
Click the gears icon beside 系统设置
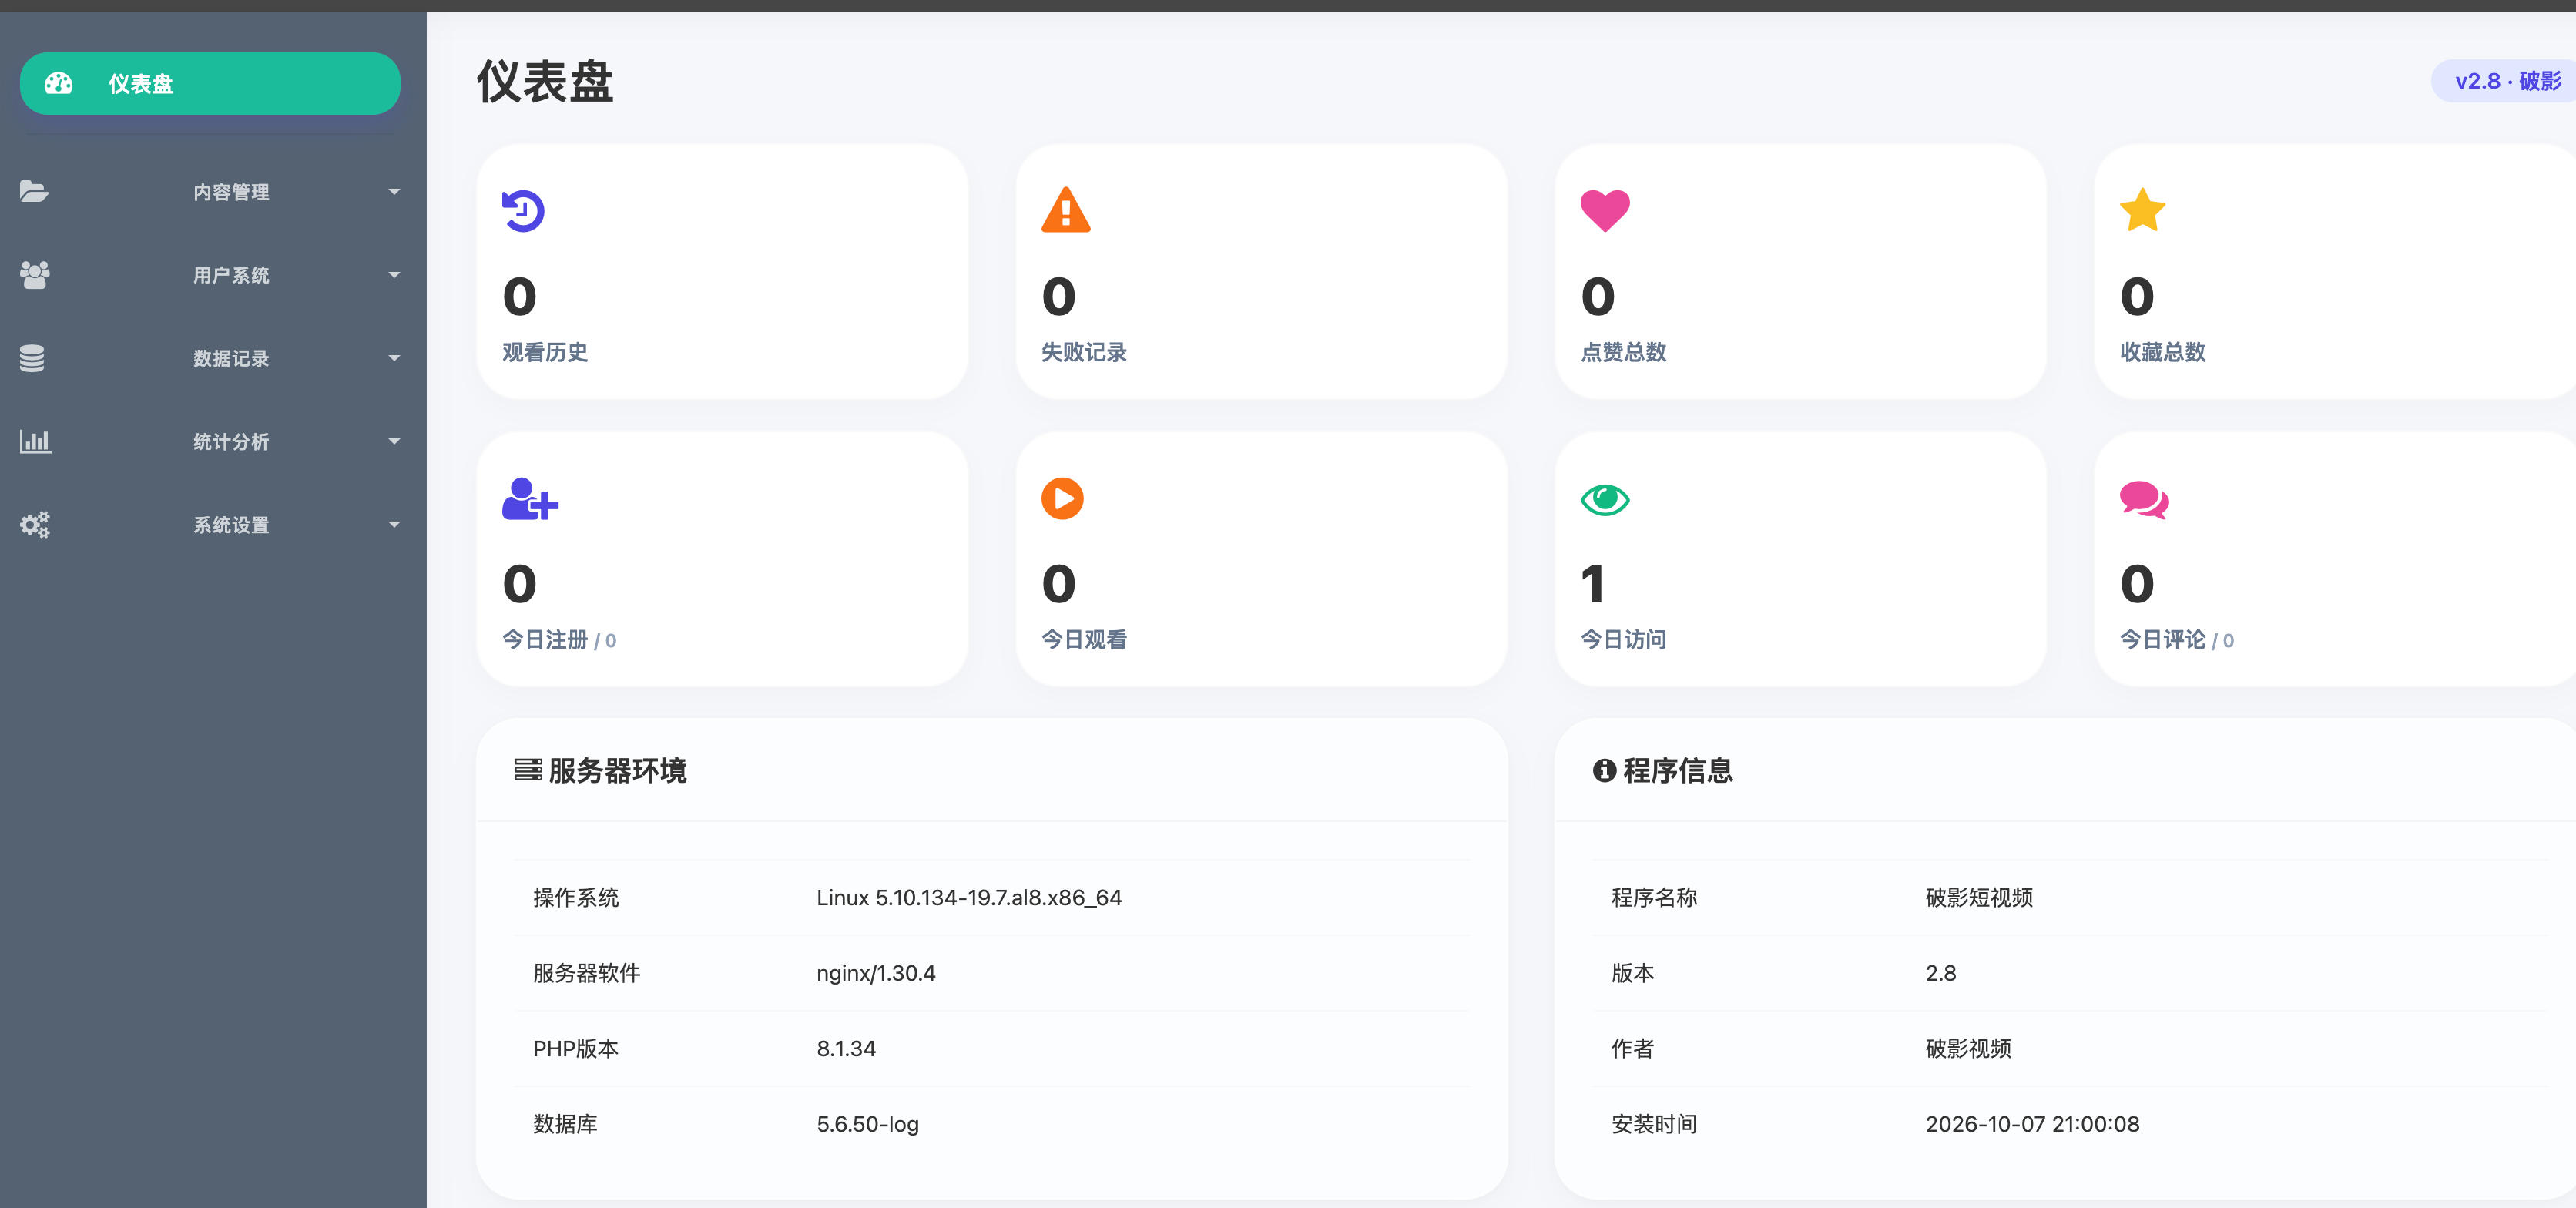35,524
